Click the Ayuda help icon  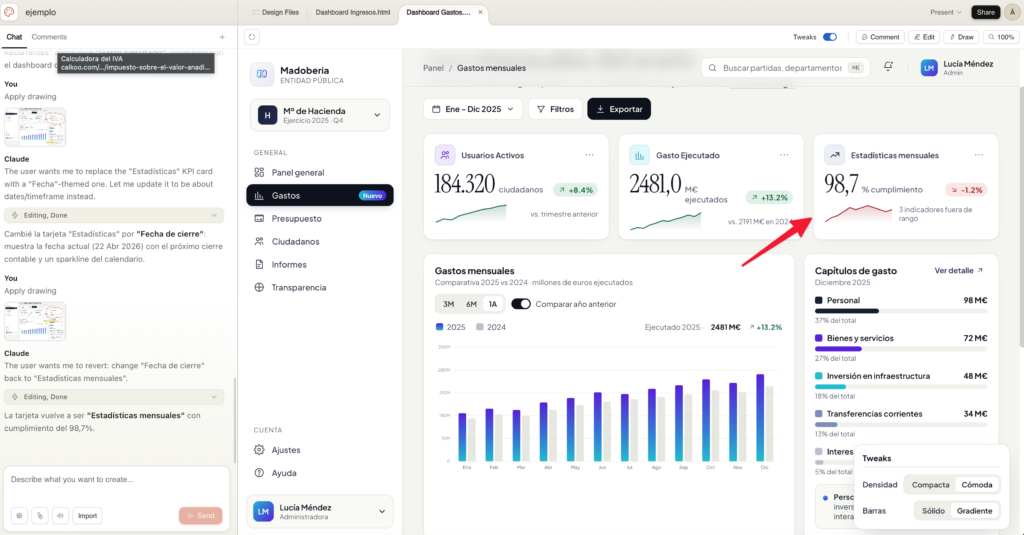[x=260, y=473]
